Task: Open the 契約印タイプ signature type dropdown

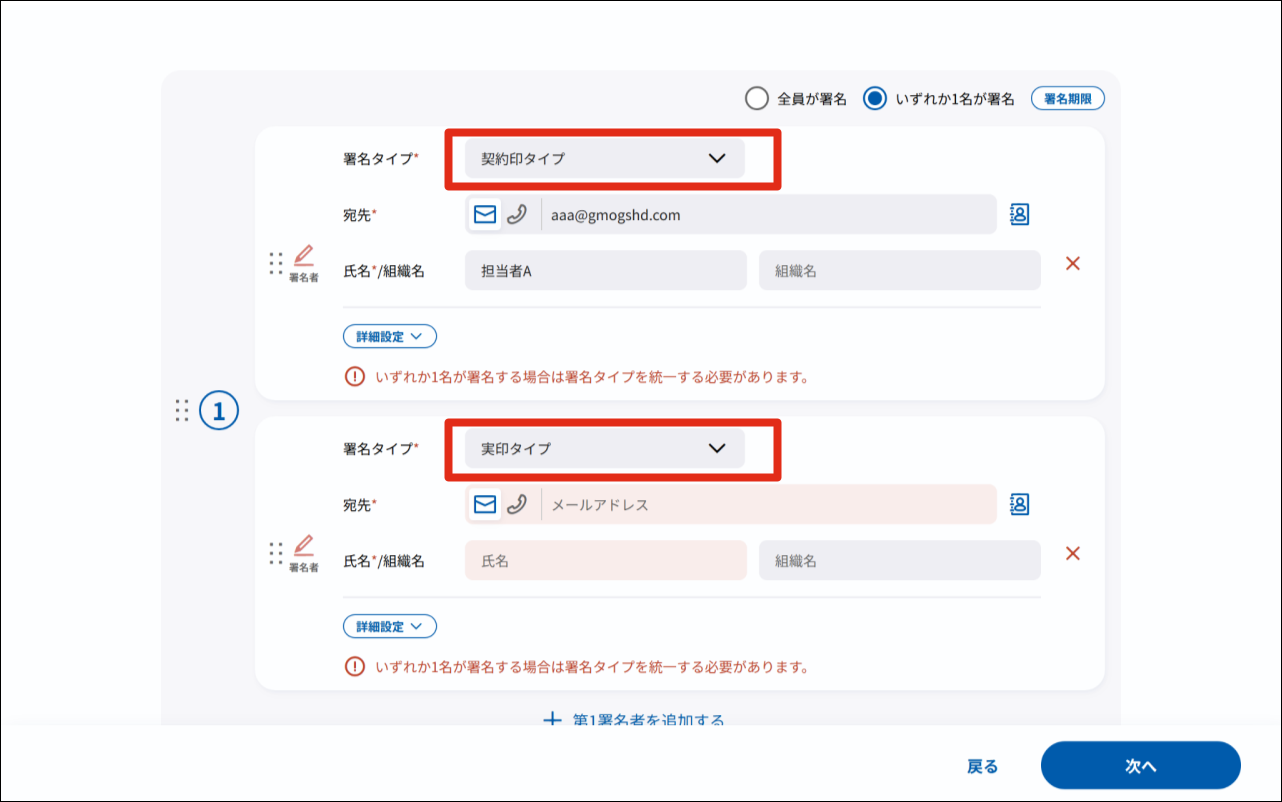Action: (604, 158)
